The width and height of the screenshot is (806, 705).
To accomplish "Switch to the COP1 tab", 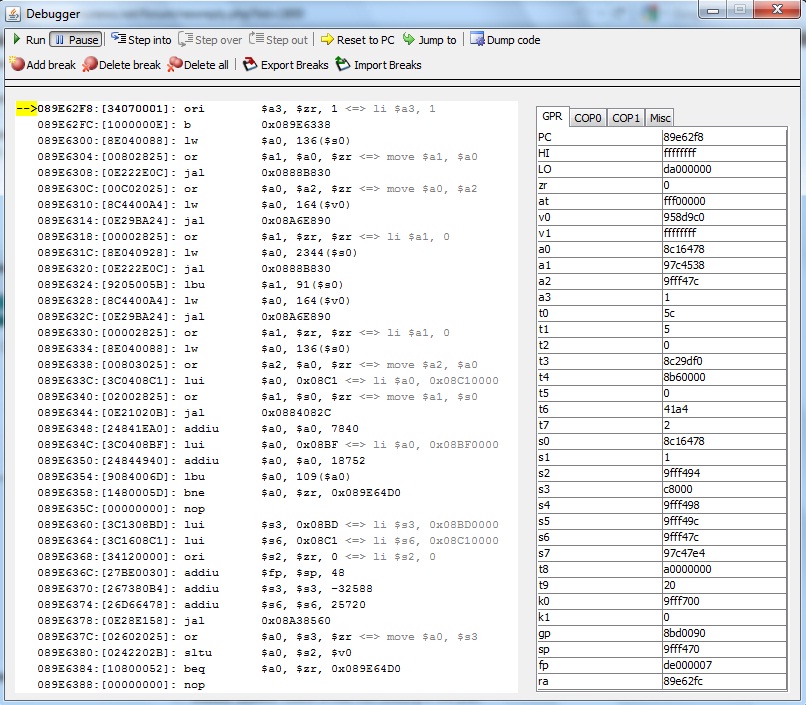I will (626, 117).
